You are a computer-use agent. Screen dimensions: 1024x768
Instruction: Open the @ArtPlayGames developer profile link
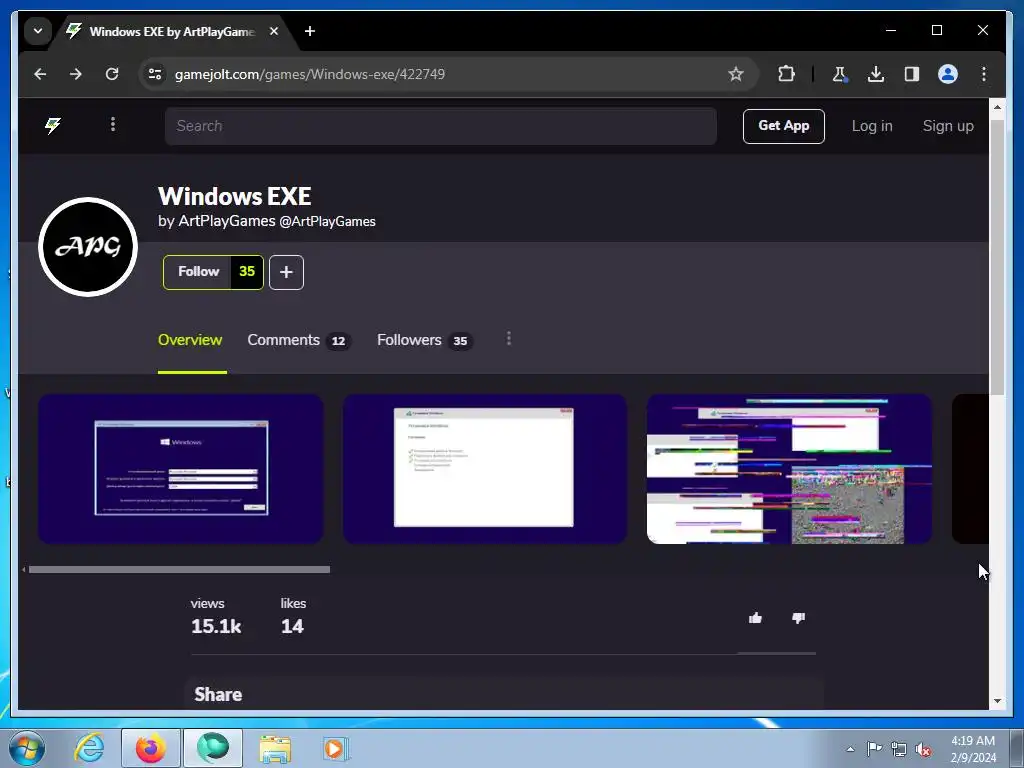327,221
